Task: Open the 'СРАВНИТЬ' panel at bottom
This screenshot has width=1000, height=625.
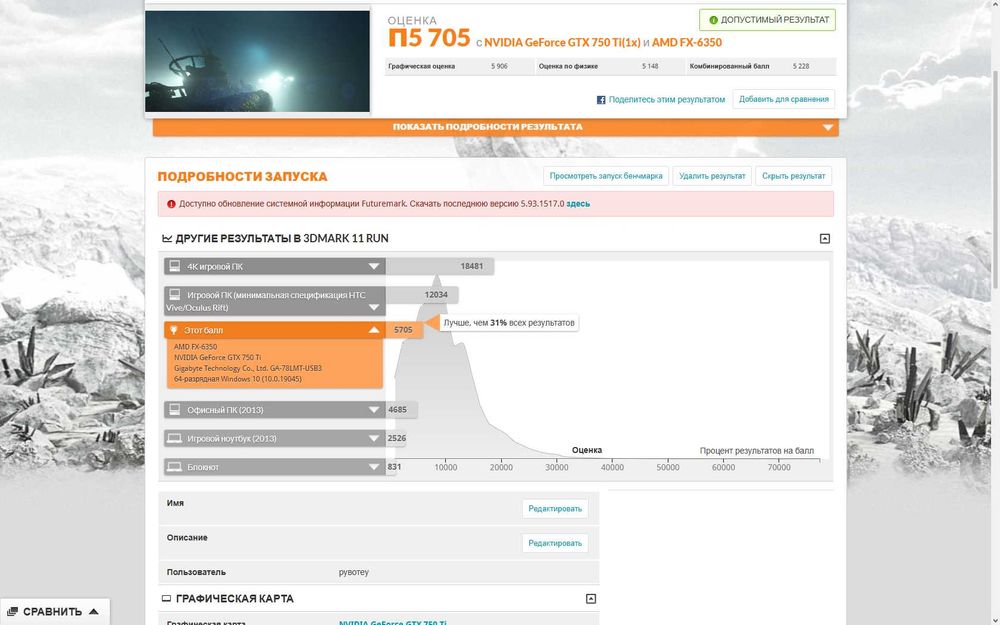Action: 55,612
